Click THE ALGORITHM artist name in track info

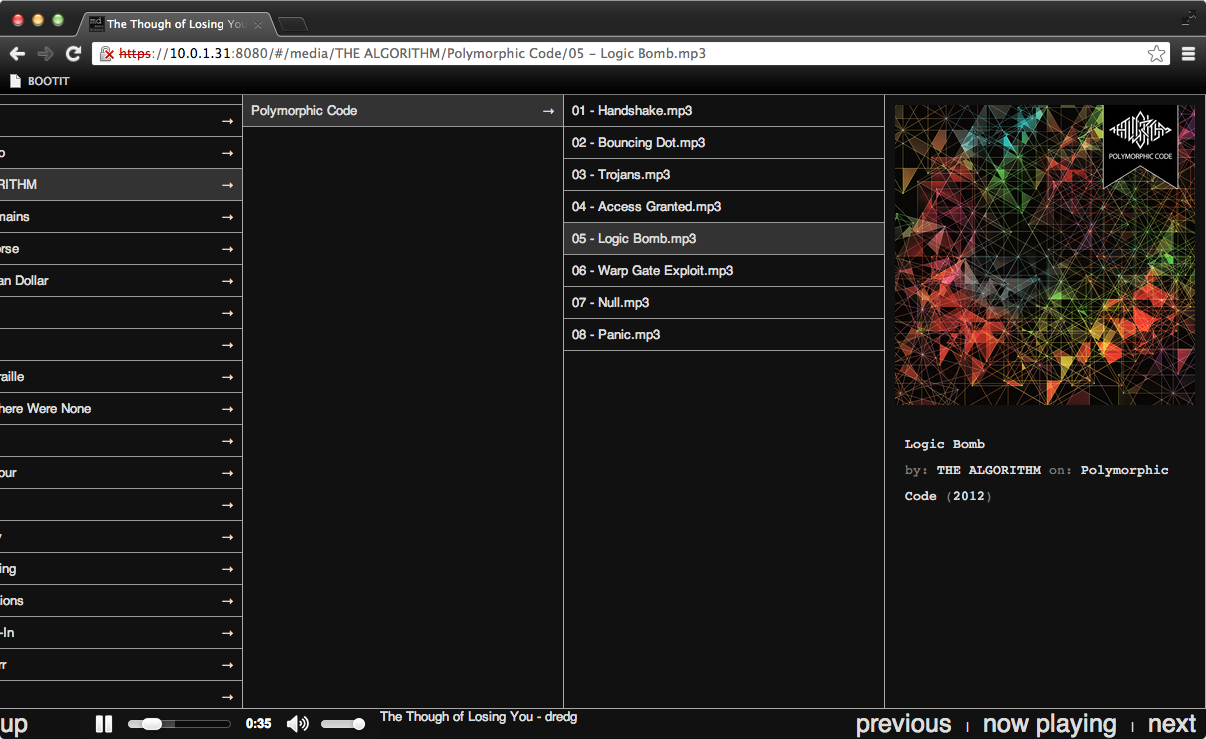[989, 470]
